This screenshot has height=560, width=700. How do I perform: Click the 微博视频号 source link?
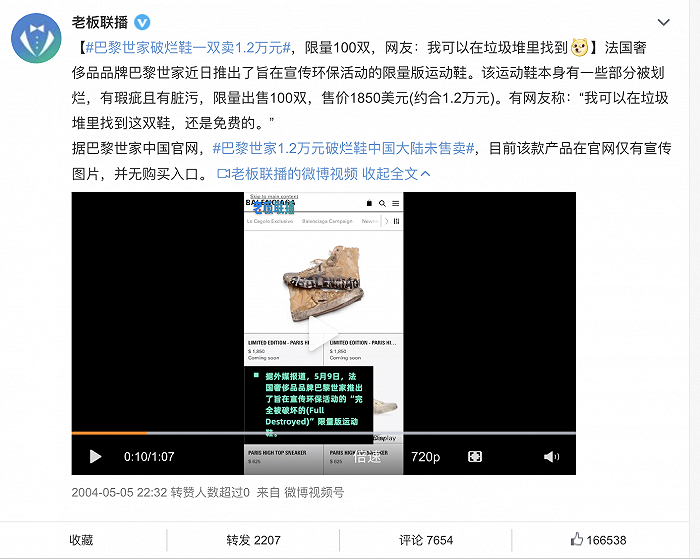[x=314, y=493]
